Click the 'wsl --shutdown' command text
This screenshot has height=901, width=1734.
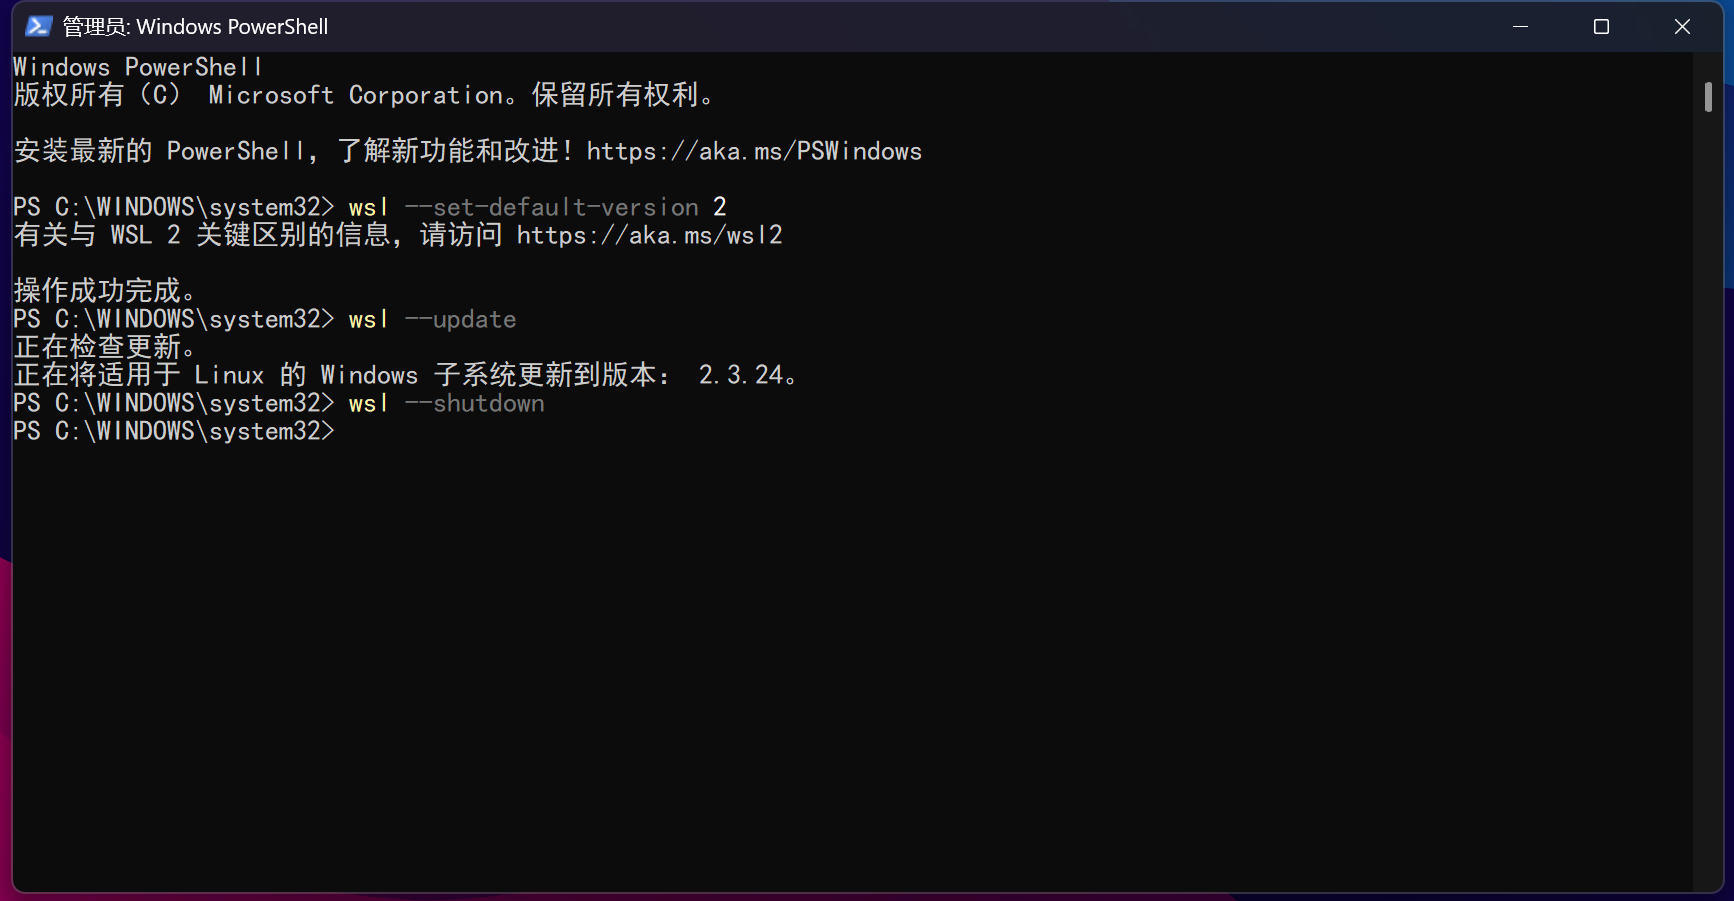[446, 403]
